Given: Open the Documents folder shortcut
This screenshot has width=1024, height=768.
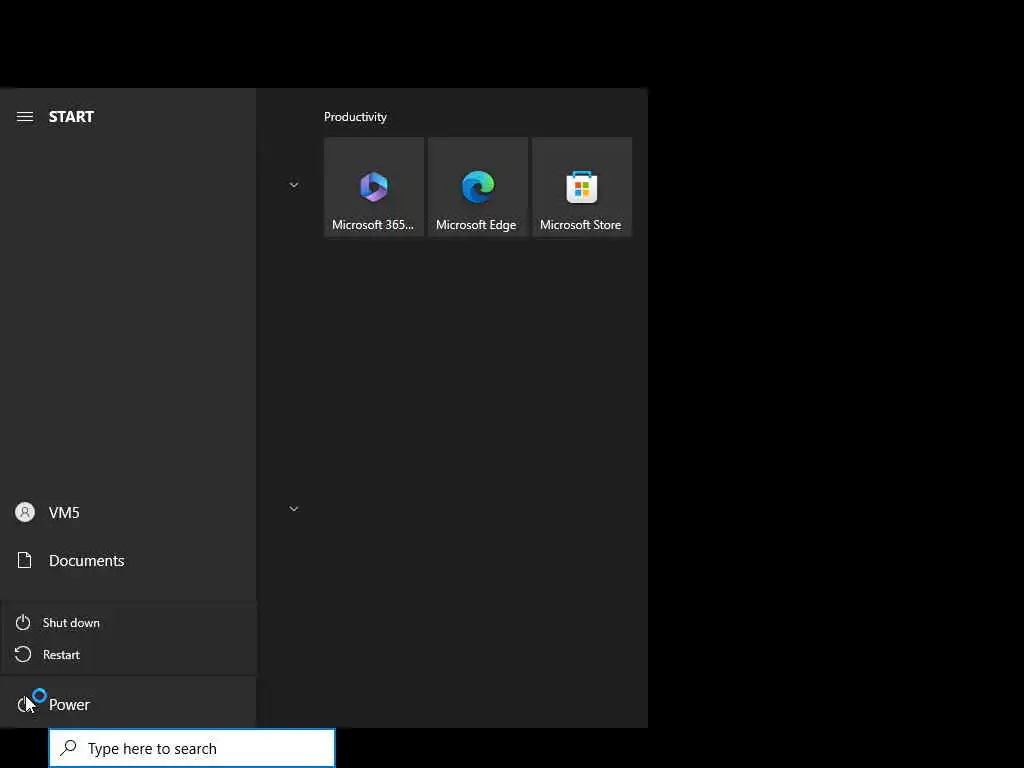Looking at the screenshot, I should tap(128, 560).
